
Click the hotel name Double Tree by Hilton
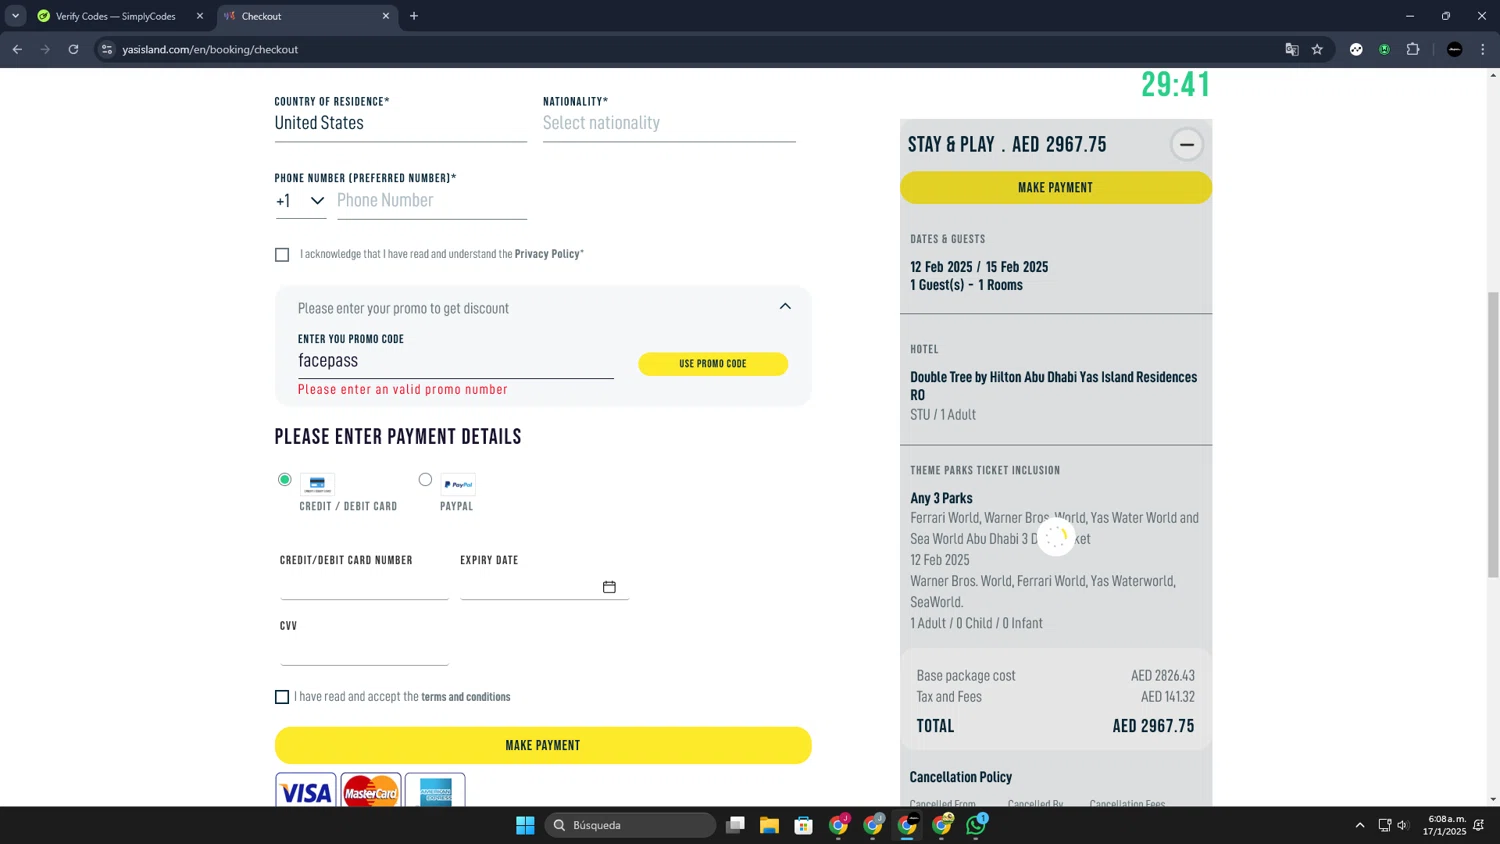point(1053,386)
